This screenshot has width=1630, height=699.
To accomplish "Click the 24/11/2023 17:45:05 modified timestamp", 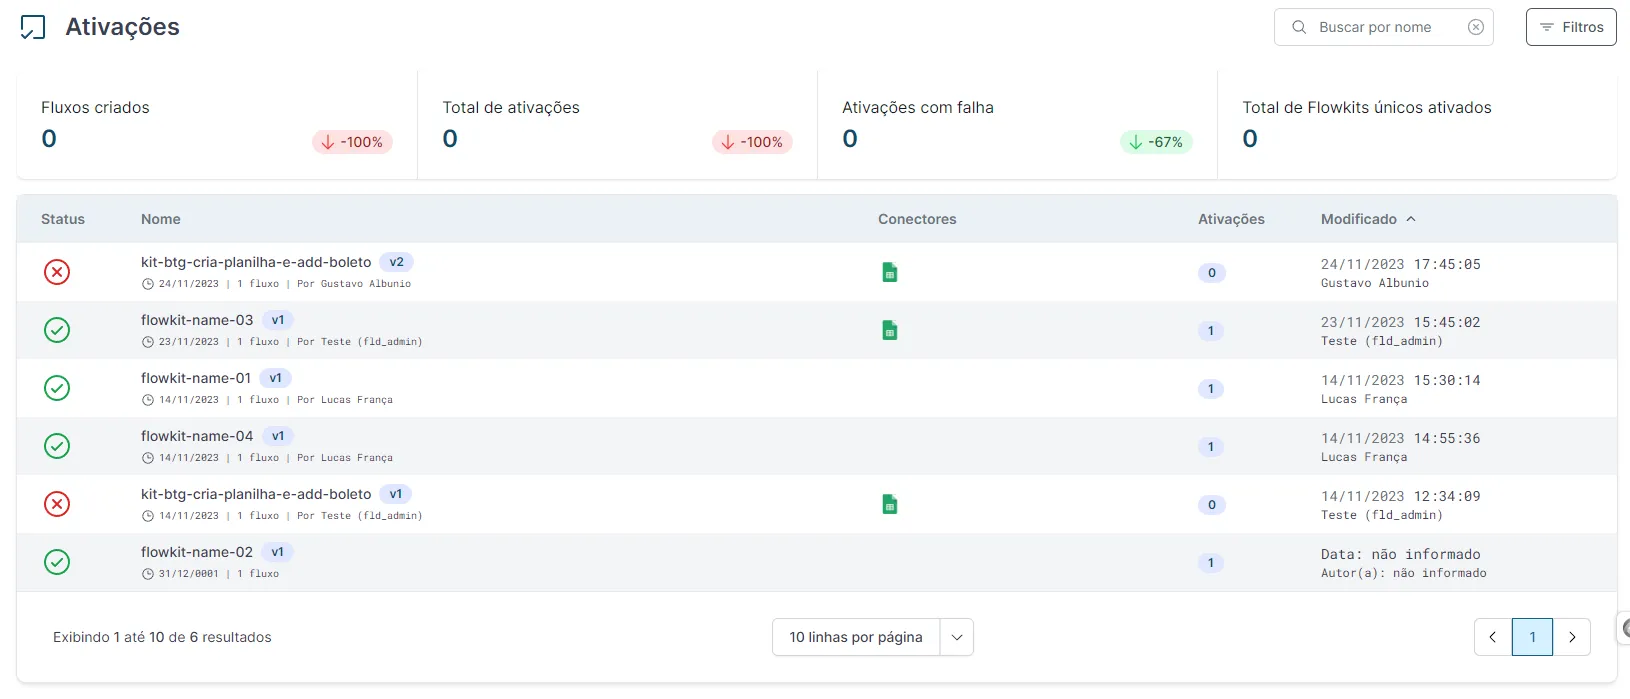I will 1400,264.
